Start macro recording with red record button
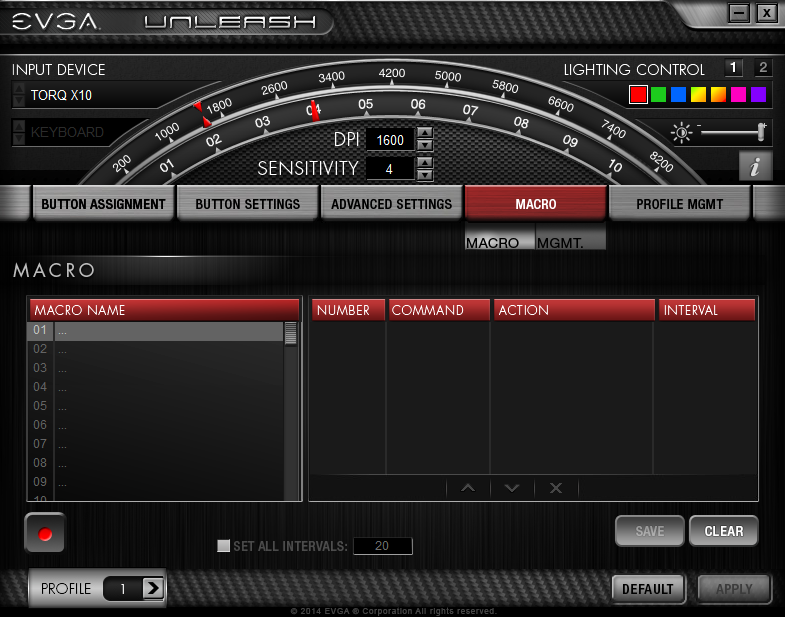This screenshot has height=617, width=785. pos(44,533)
